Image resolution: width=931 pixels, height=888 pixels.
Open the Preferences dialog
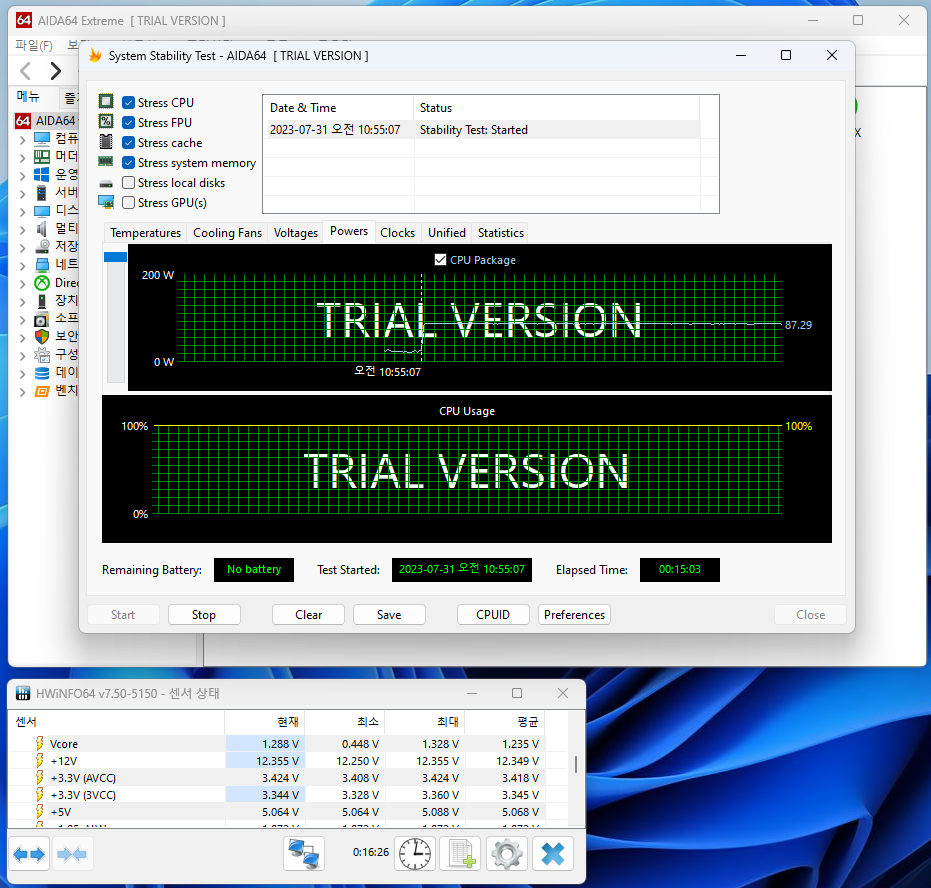click(574, 615)
